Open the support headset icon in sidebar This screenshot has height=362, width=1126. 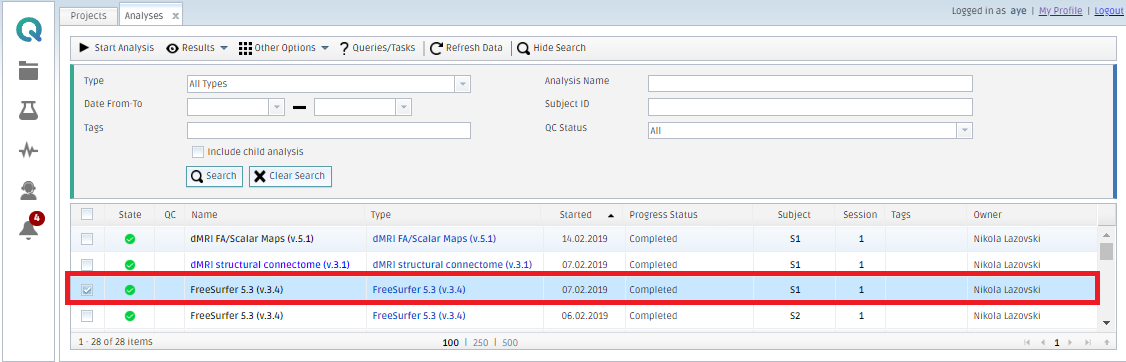(x=28, y=190)
